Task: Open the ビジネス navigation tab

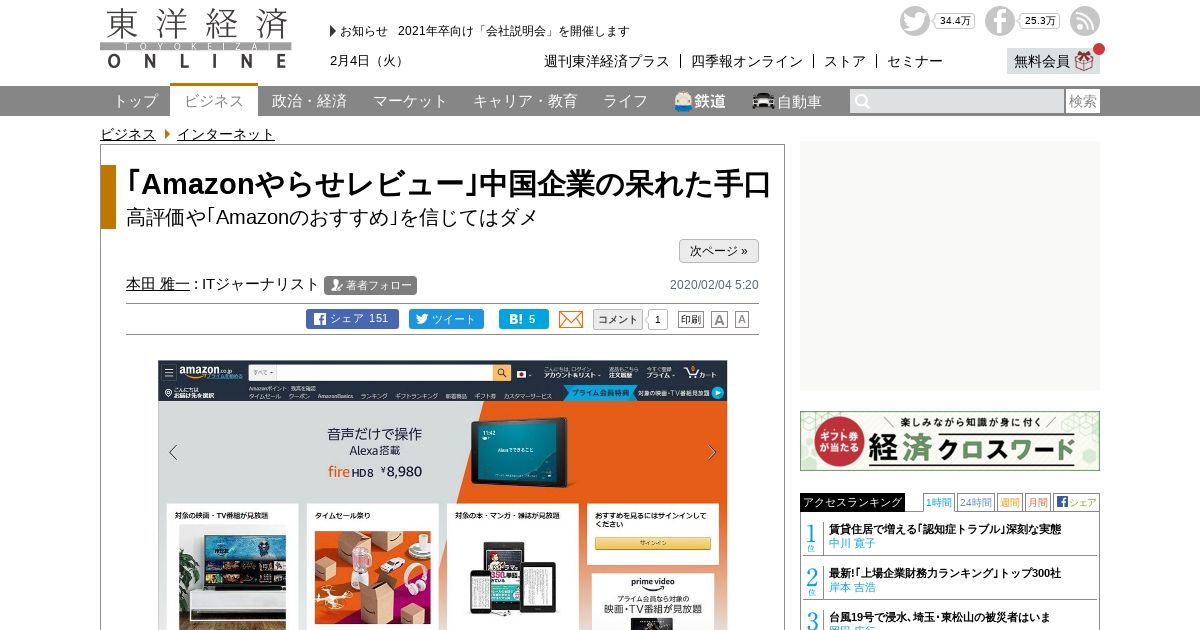Action: (214, 100)
